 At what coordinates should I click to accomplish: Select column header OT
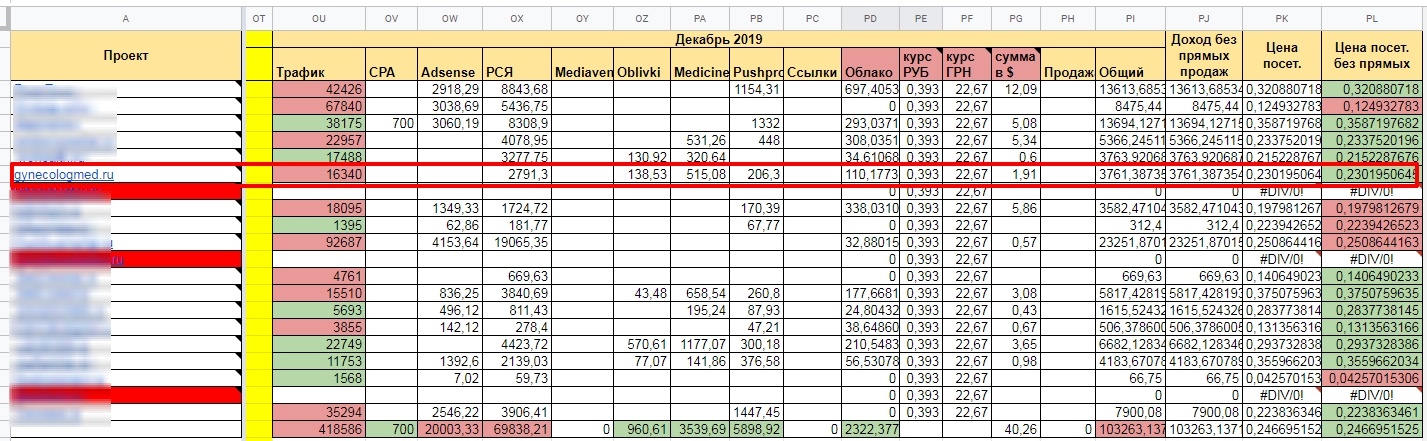(259, 19)
